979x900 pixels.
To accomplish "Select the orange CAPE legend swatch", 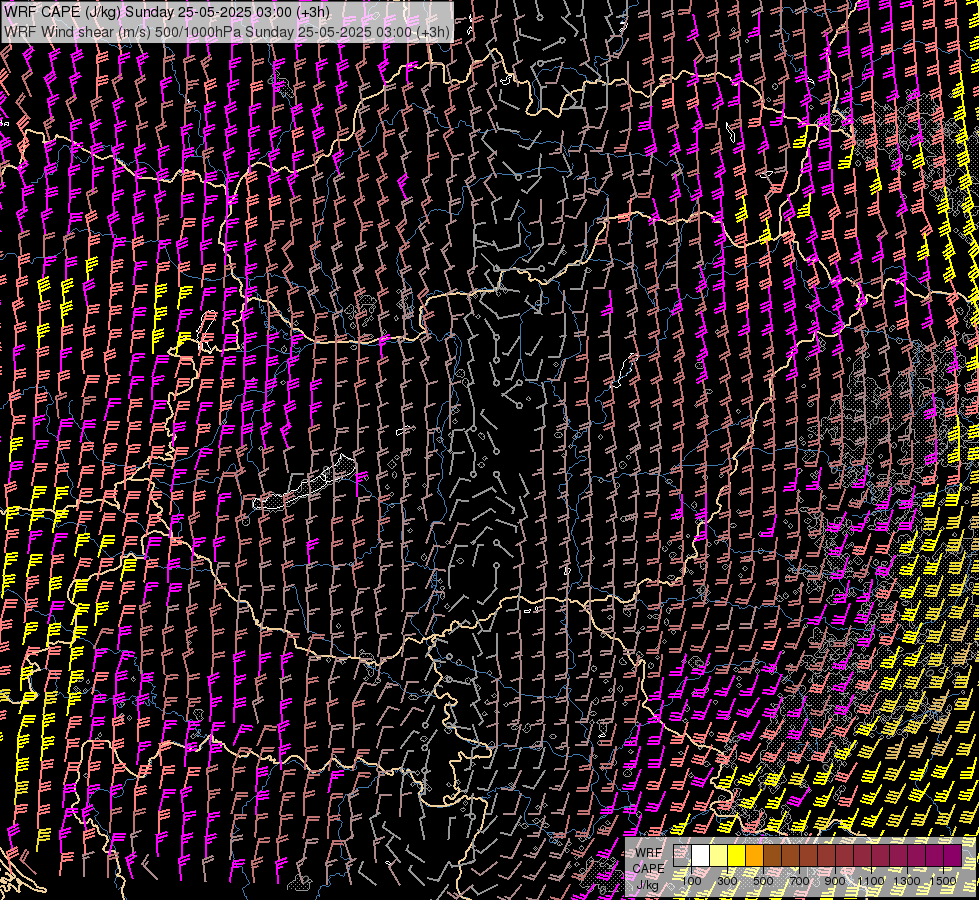I will (x=754, y=855).
